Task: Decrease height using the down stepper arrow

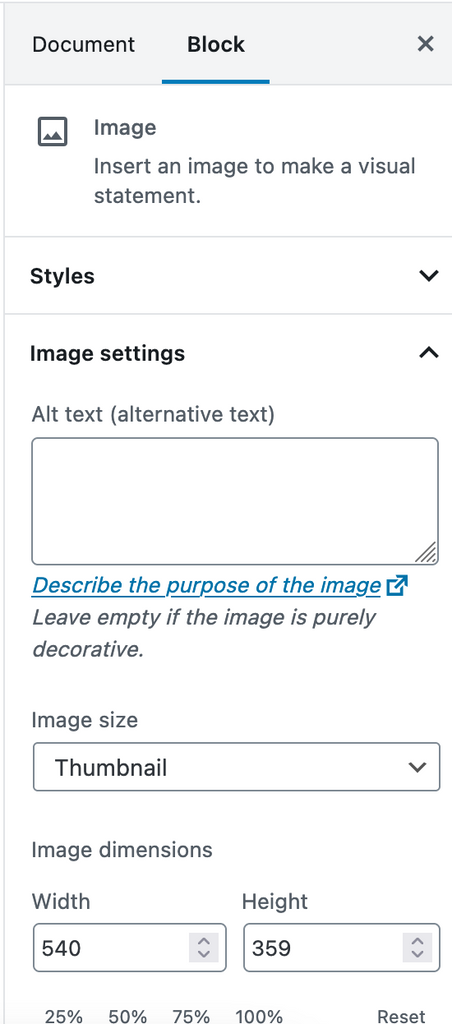Action: [417, 954]
